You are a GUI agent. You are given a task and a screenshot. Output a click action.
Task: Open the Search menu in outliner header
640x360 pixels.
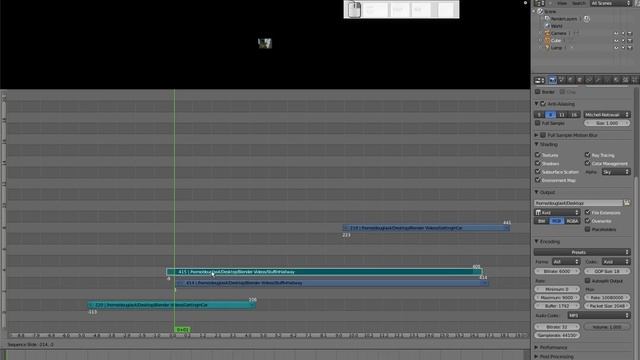coord(578,3)
